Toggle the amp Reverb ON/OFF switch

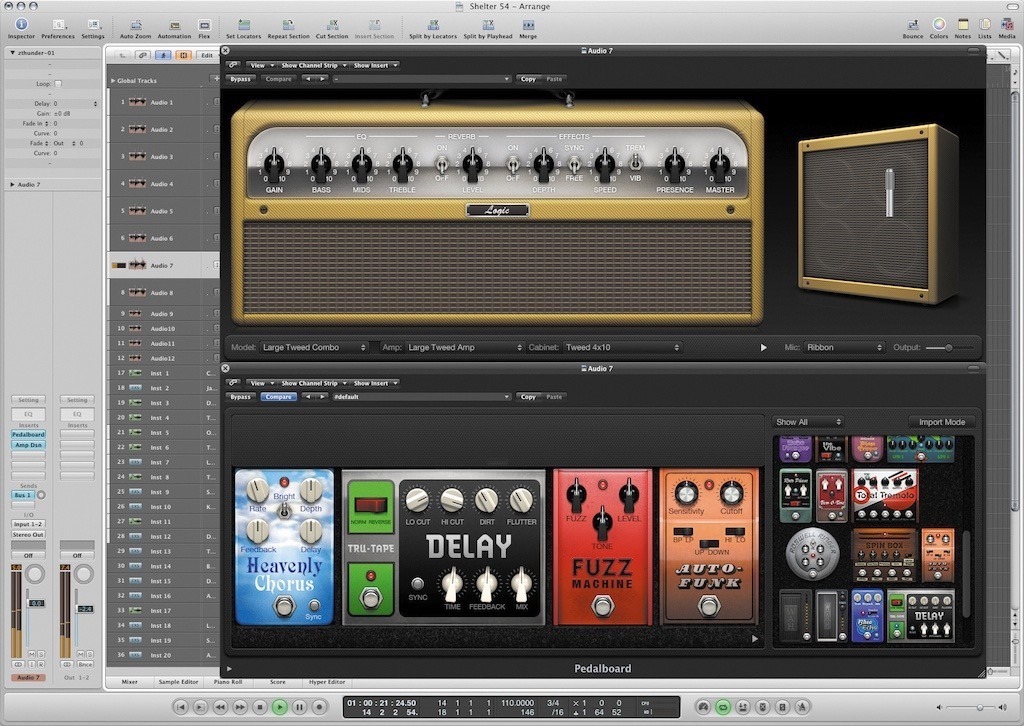tap(442, 163)
